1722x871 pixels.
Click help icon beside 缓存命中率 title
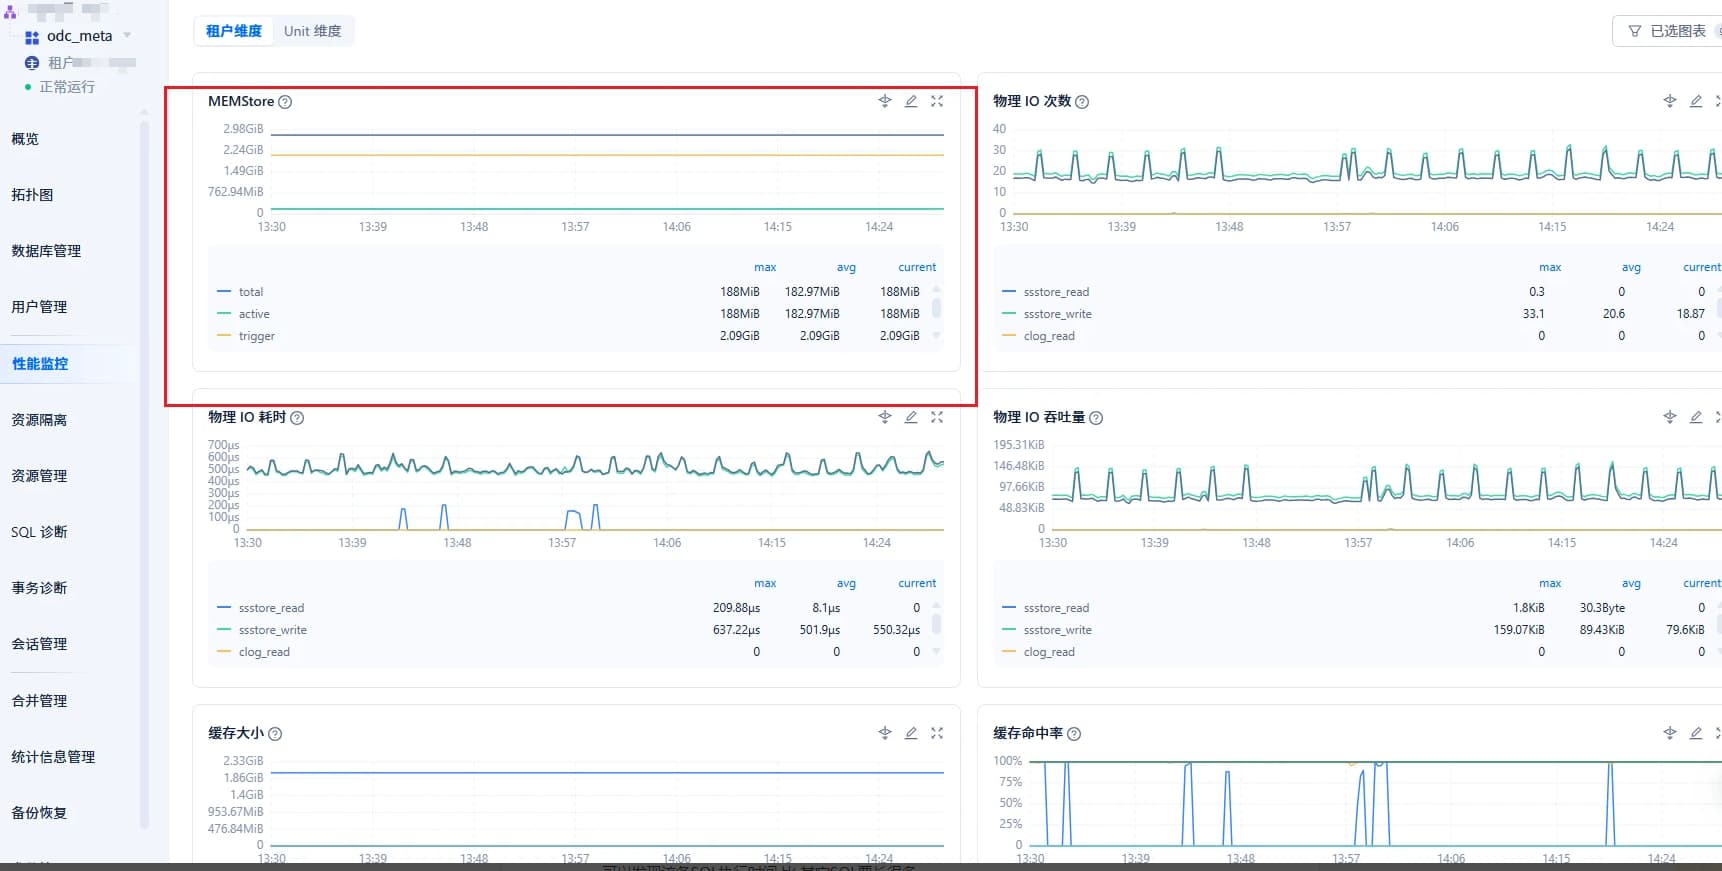pyautogui.click(x=1074, y=734)
